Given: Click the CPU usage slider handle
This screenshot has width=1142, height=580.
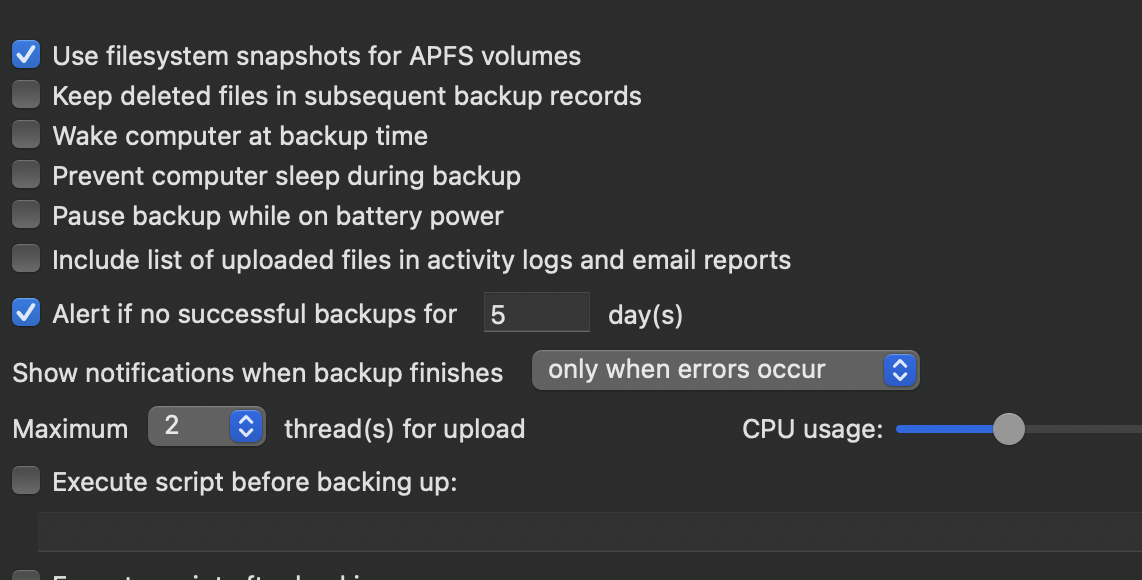Looking at the screenshot, I should [x=1009, y=429].
